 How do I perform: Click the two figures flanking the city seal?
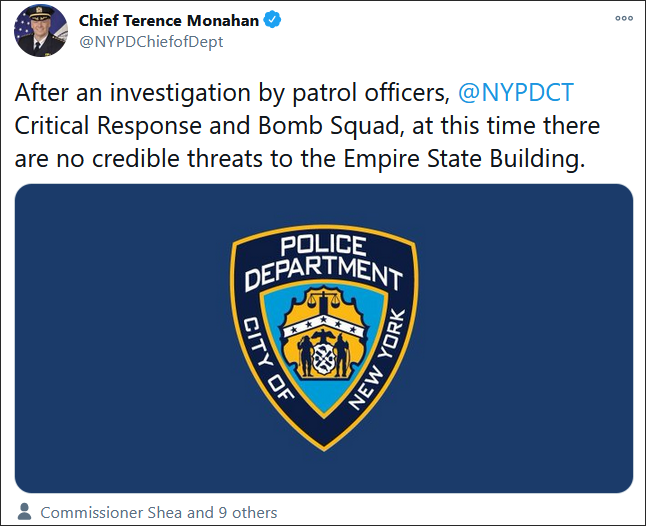pyautogui.click(x=322, y=355)
